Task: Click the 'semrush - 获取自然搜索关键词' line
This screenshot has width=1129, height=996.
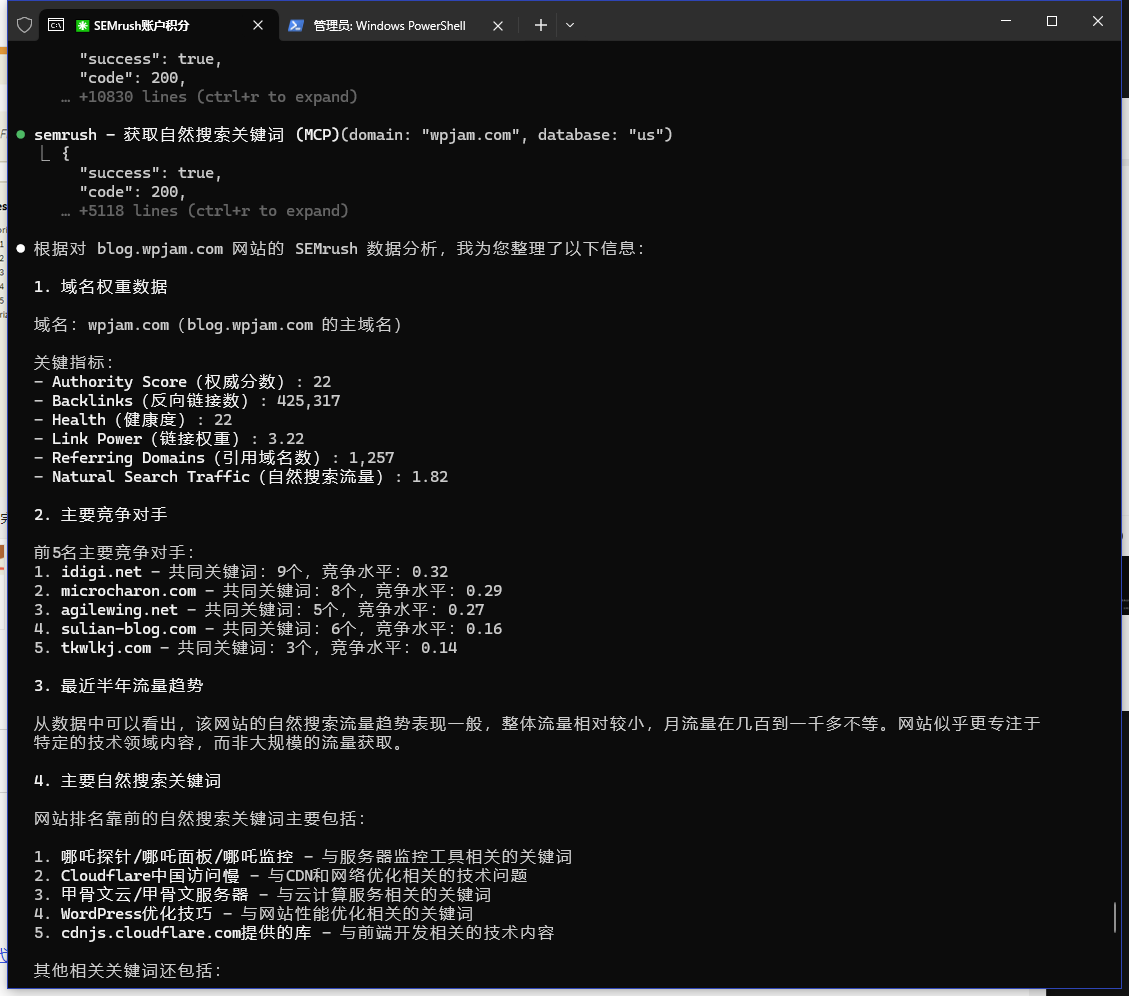Action: click(x=353, y=135)
